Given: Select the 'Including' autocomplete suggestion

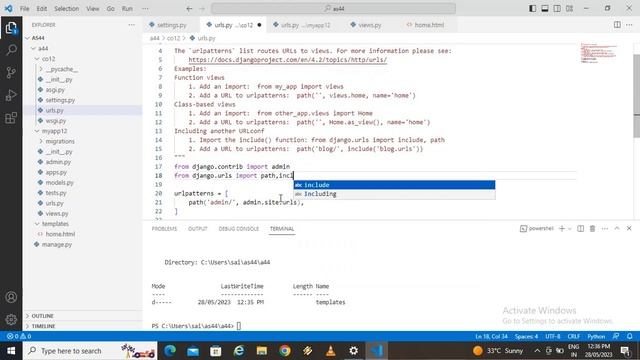Looking at the screenshot, I should point(394,194).
